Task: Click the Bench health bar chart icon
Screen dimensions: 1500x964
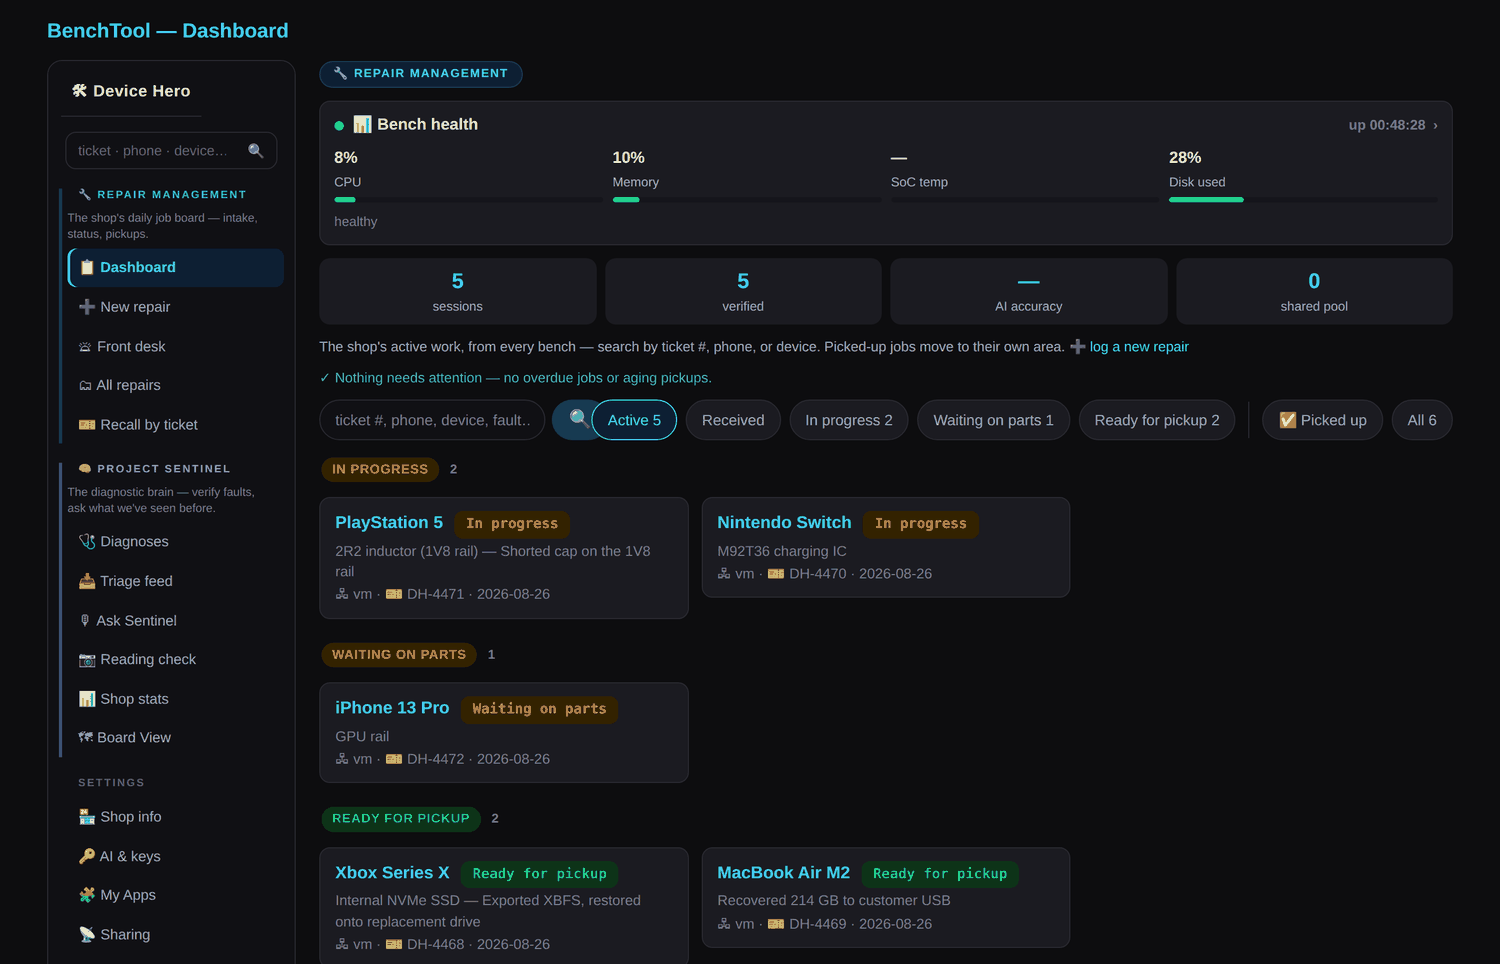Action: pos(362,124)
